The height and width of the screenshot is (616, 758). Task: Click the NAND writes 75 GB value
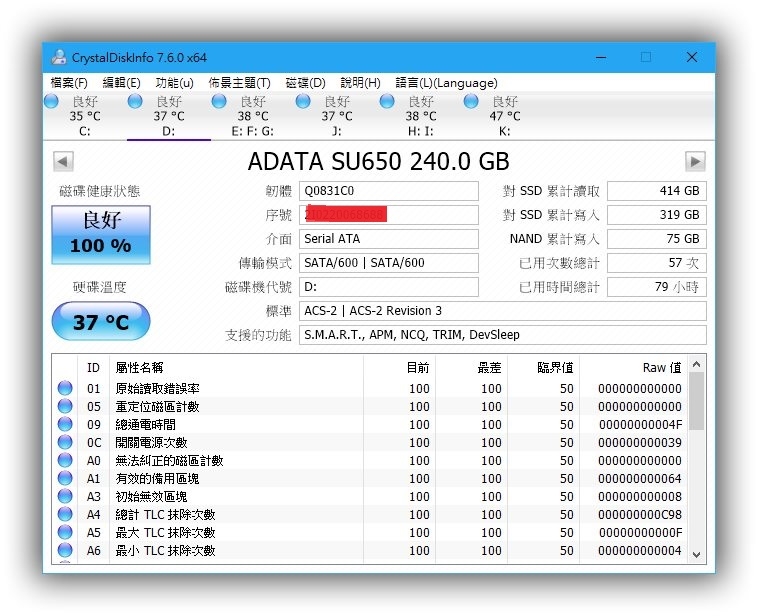coord(657,239)
